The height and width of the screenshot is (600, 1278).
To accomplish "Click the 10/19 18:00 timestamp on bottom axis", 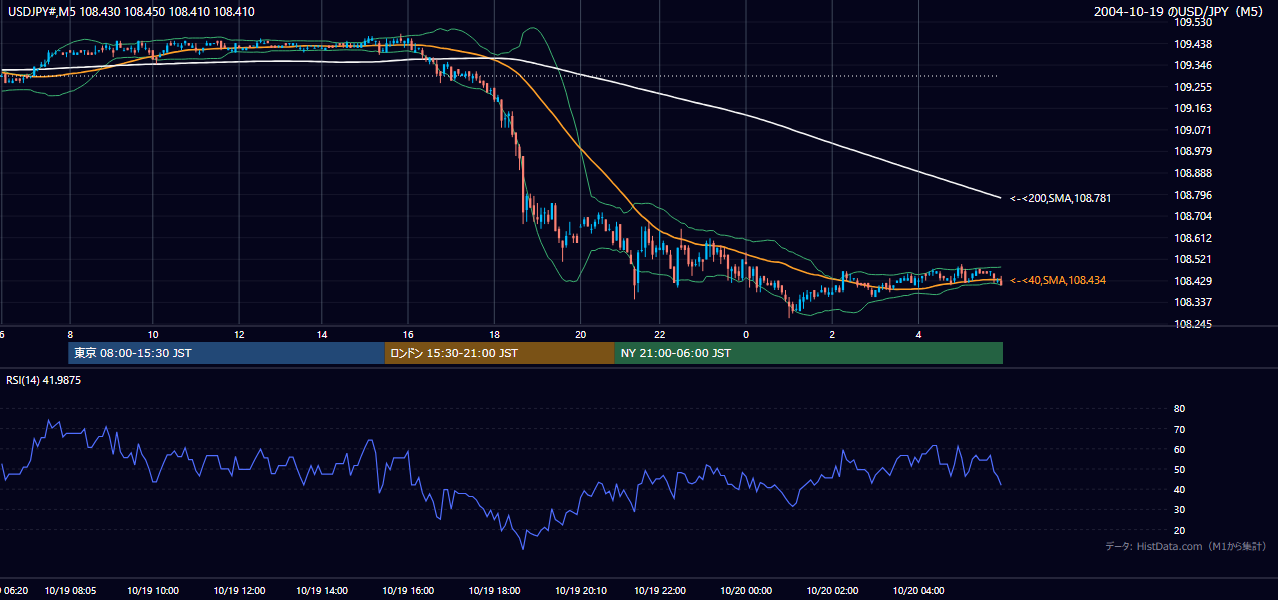I will [493, 591].
